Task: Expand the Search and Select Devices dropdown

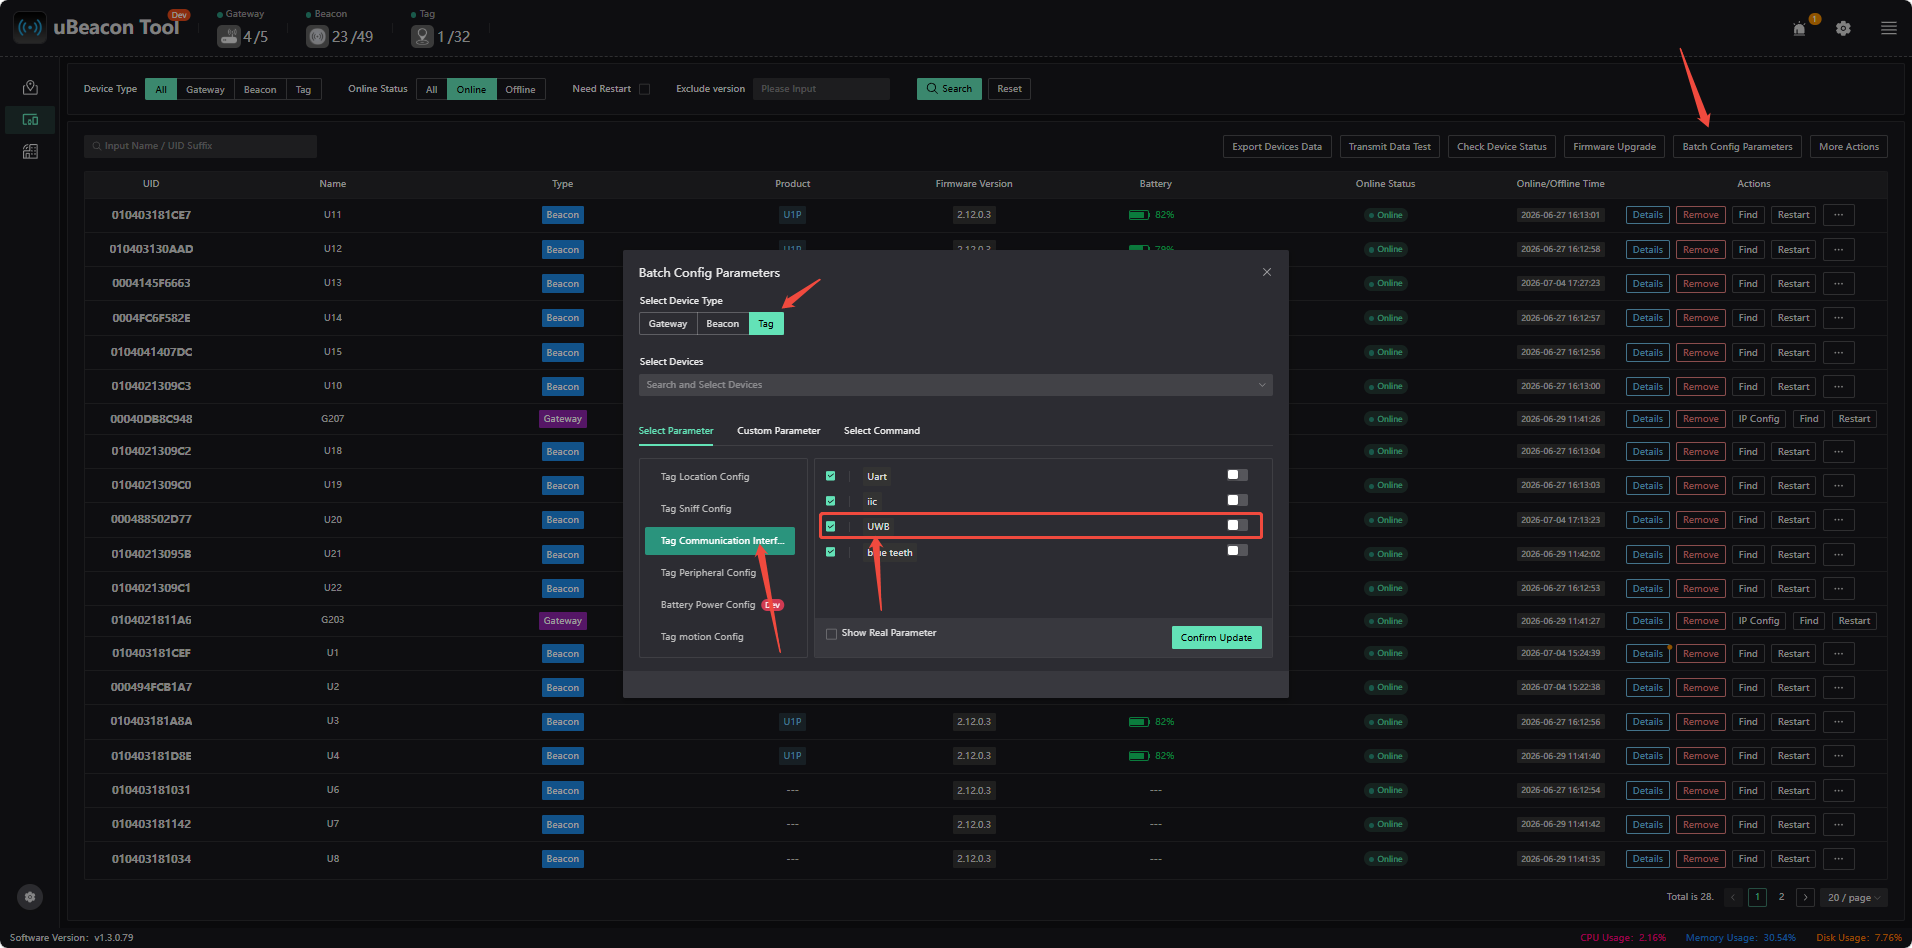Action: pos(955,385)
